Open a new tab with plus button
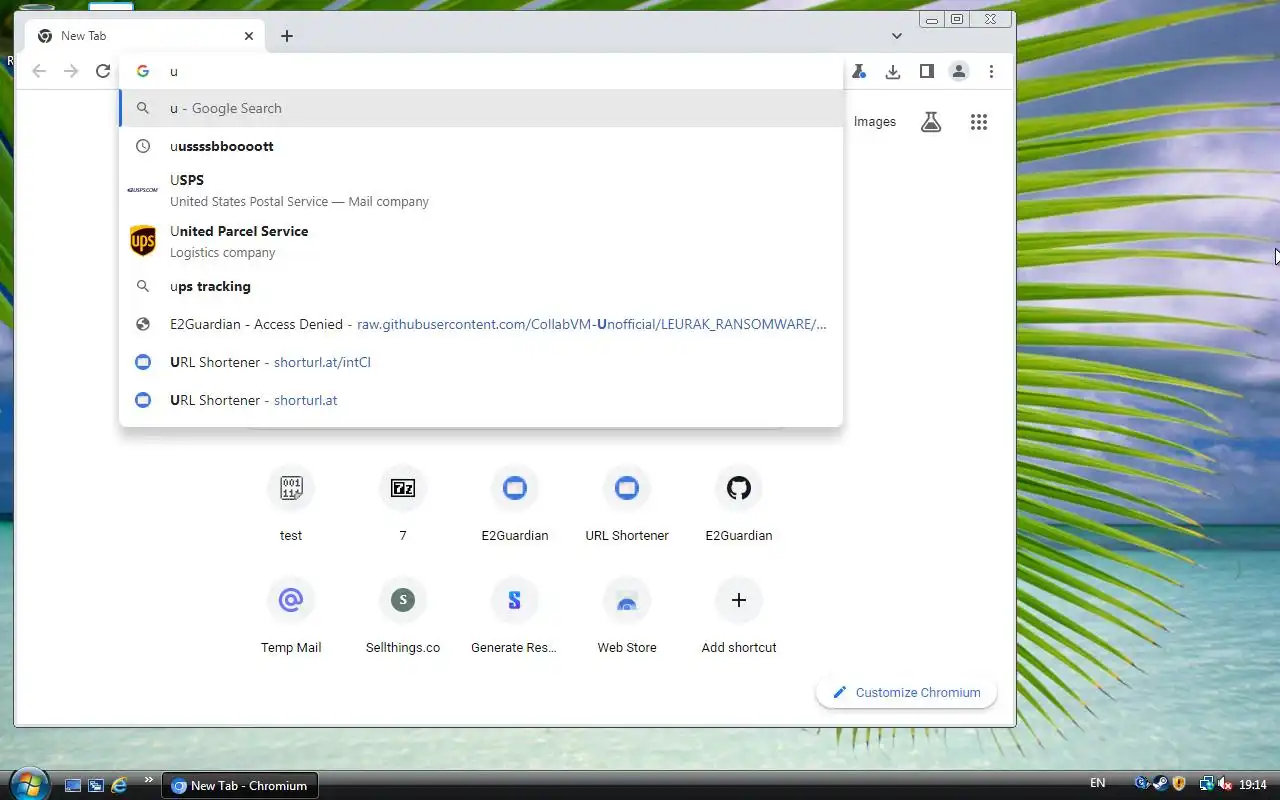Image resolution: width=1280 pixels, height=800 pixels. 287,36
